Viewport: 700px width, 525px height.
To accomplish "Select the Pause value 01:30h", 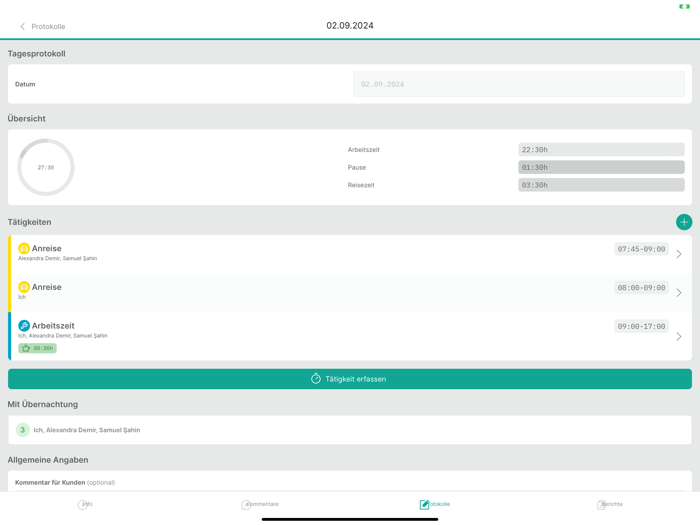I will 601,167.
